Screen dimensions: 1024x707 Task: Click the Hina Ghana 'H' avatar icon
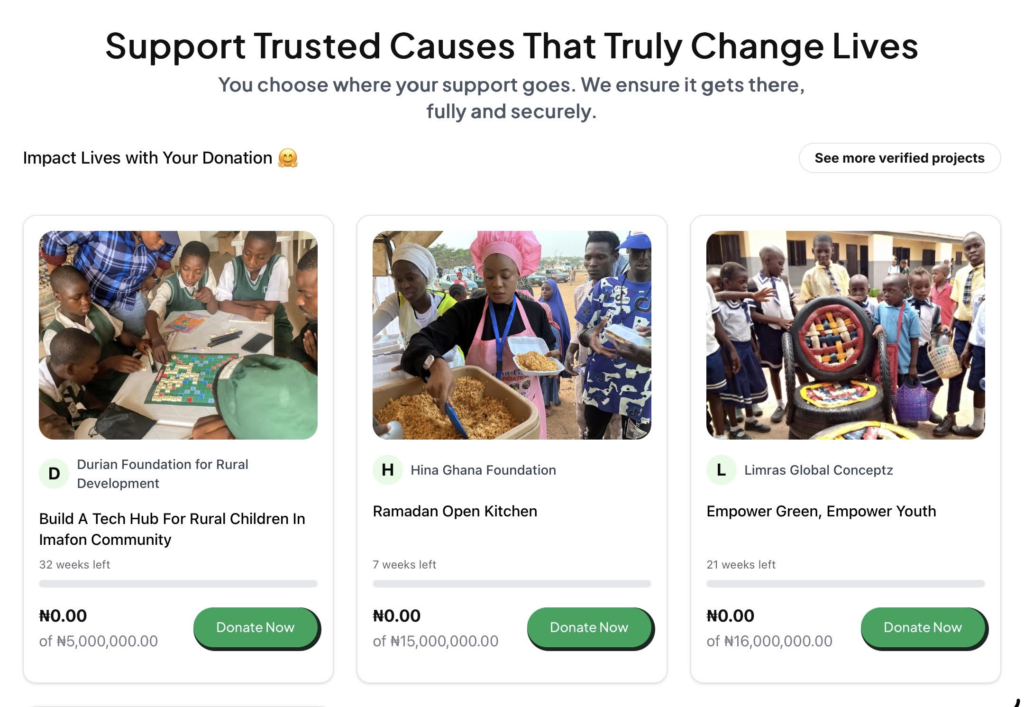pos(387,470)
